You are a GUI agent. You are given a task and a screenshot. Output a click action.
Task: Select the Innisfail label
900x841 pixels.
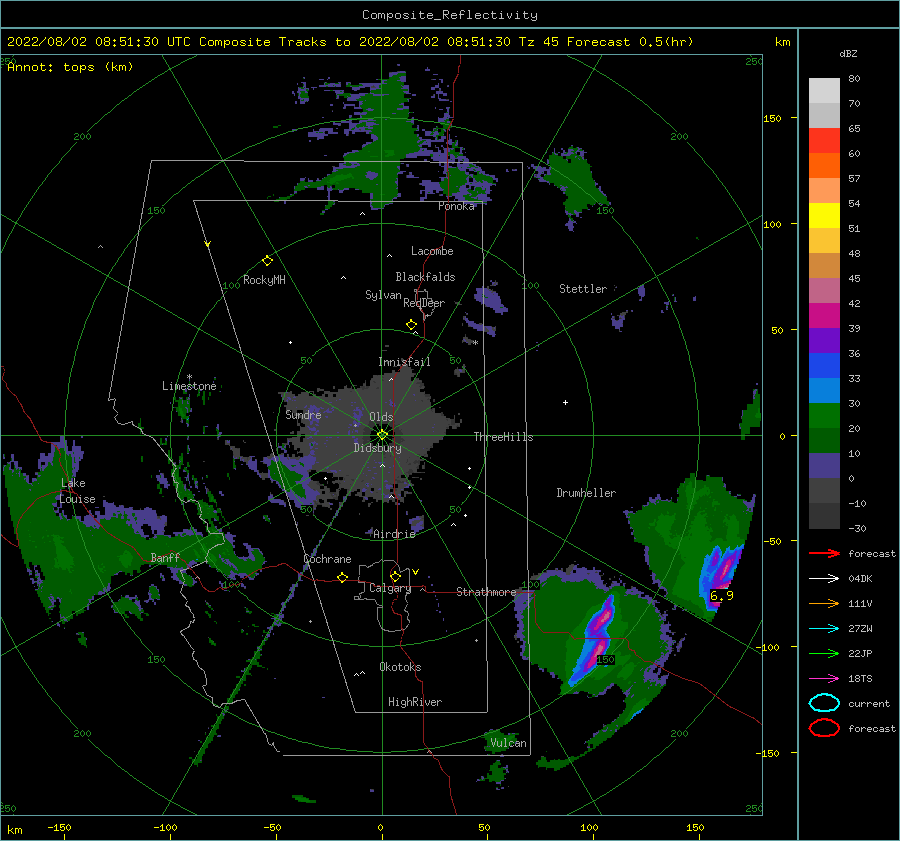[404, 362]
